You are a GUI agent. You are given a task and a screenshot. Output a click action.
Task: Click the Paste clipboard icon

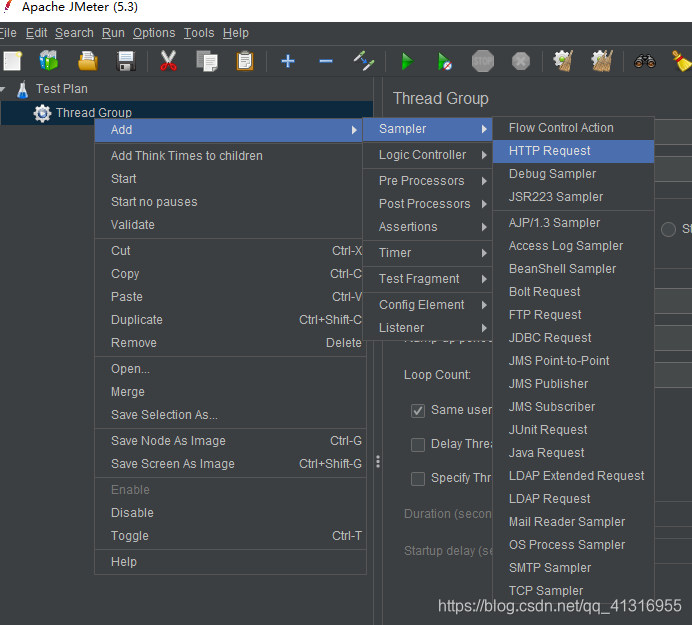tap(245, 61)
